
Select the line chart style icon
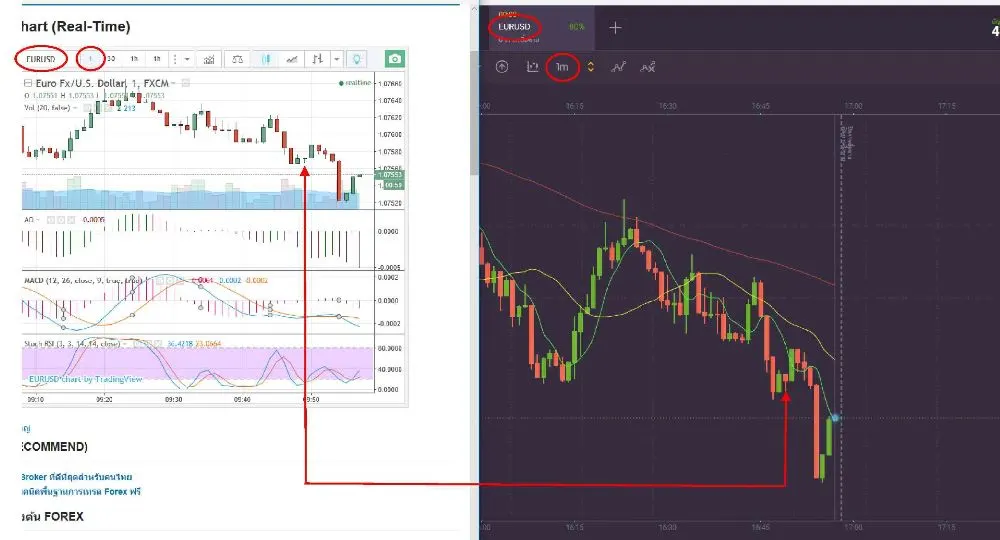pyautogui.click(x=291, y=59)
